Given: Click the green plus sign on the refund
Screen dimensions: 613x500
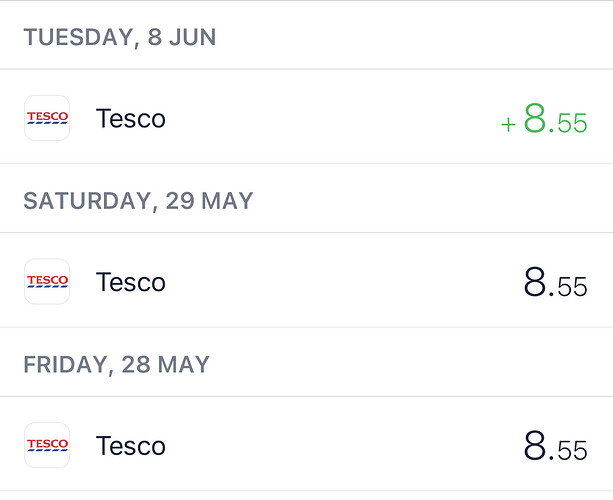Looking at the screenshot, I should [x=508, y=123].
